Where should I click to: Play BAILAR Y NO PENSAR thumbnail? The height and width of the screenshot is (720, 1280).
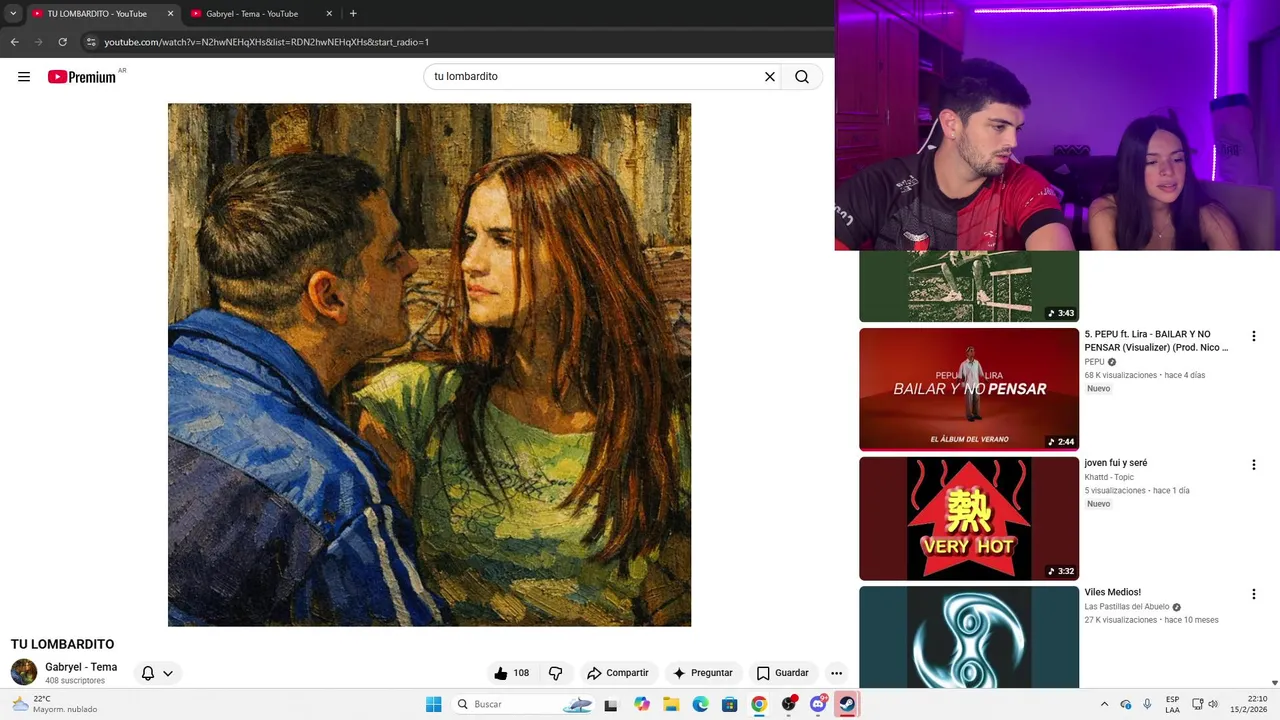[969, 389]
